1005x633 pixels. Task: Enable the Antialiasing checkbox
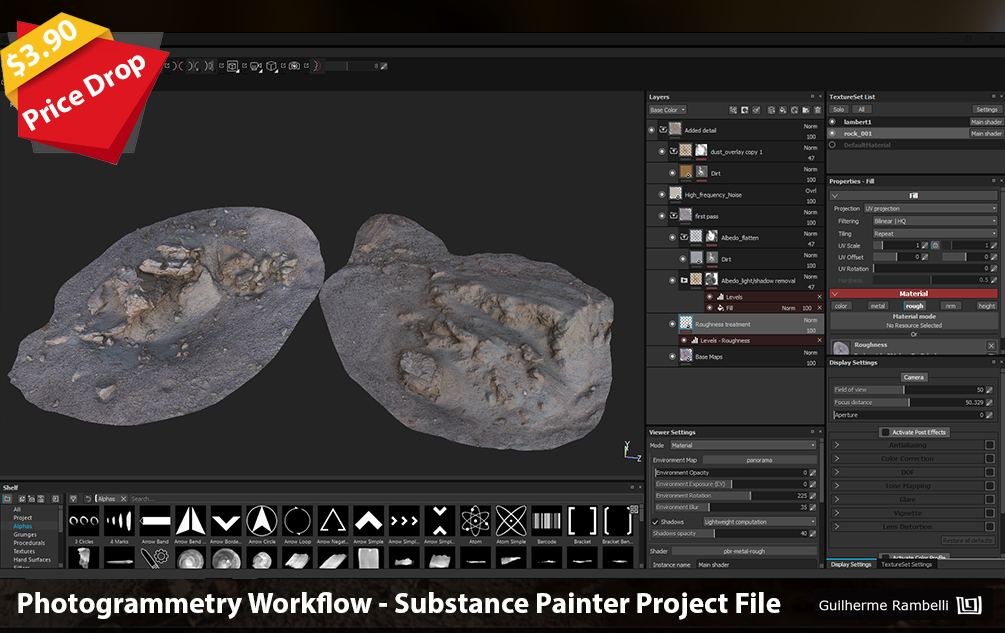[990, 445]
